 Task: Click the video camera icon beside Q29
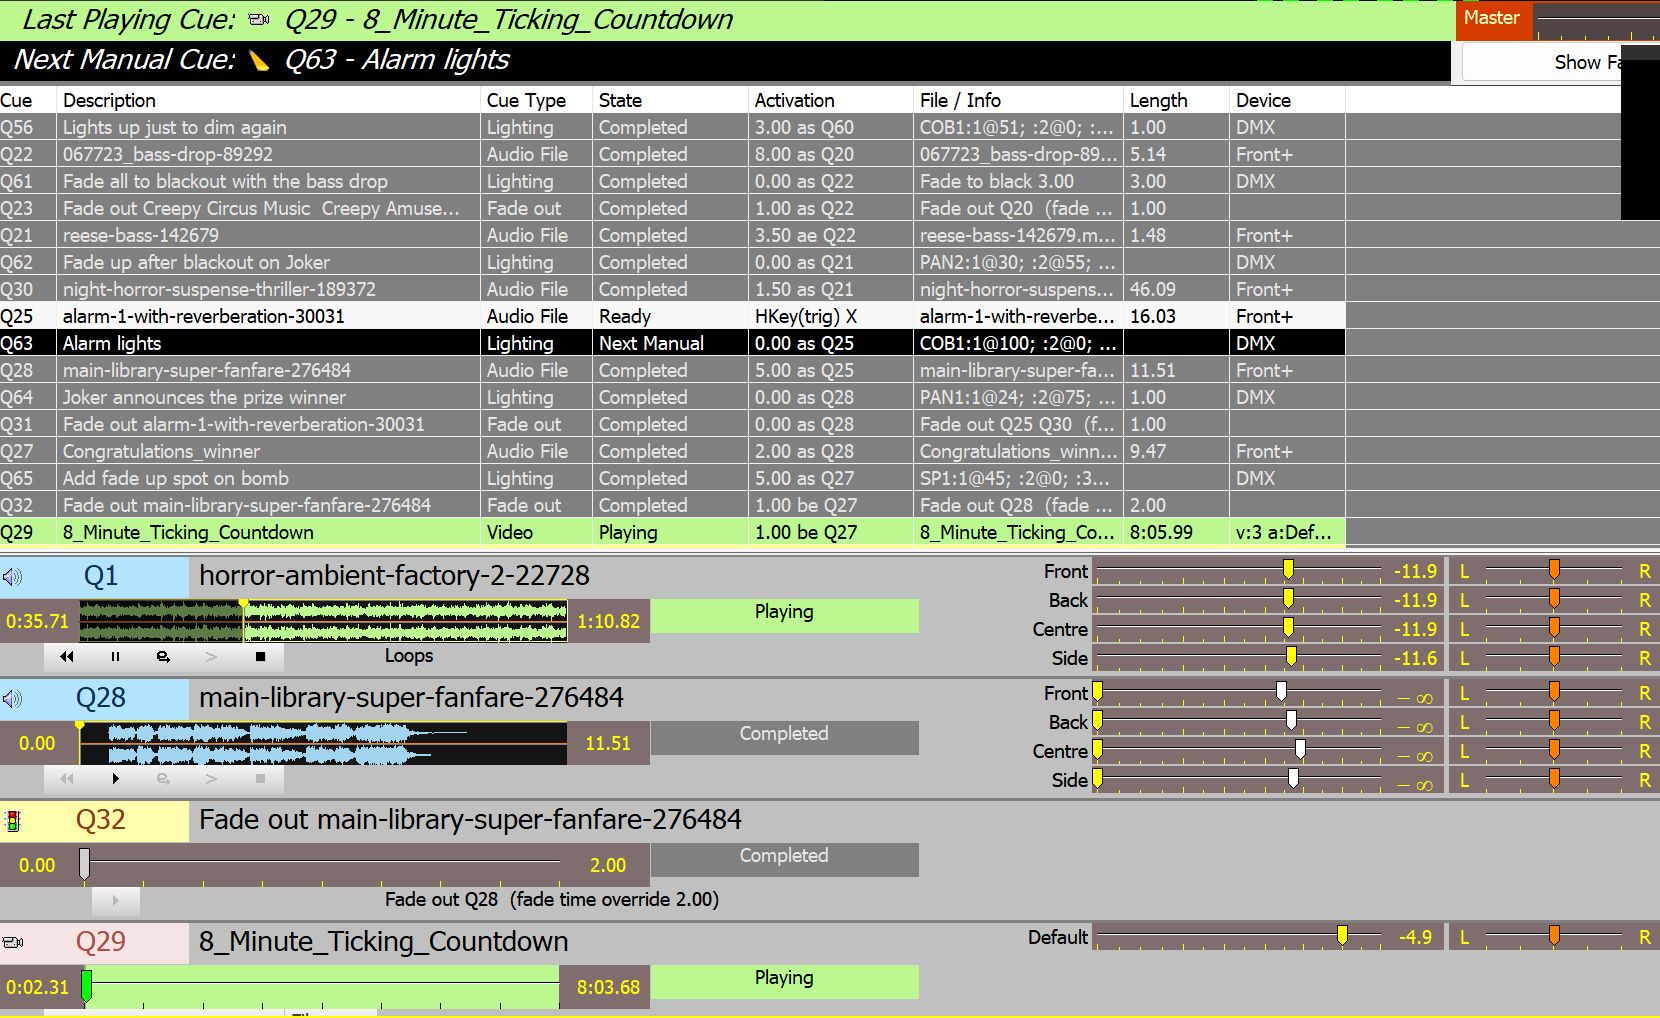click(12, 942)
